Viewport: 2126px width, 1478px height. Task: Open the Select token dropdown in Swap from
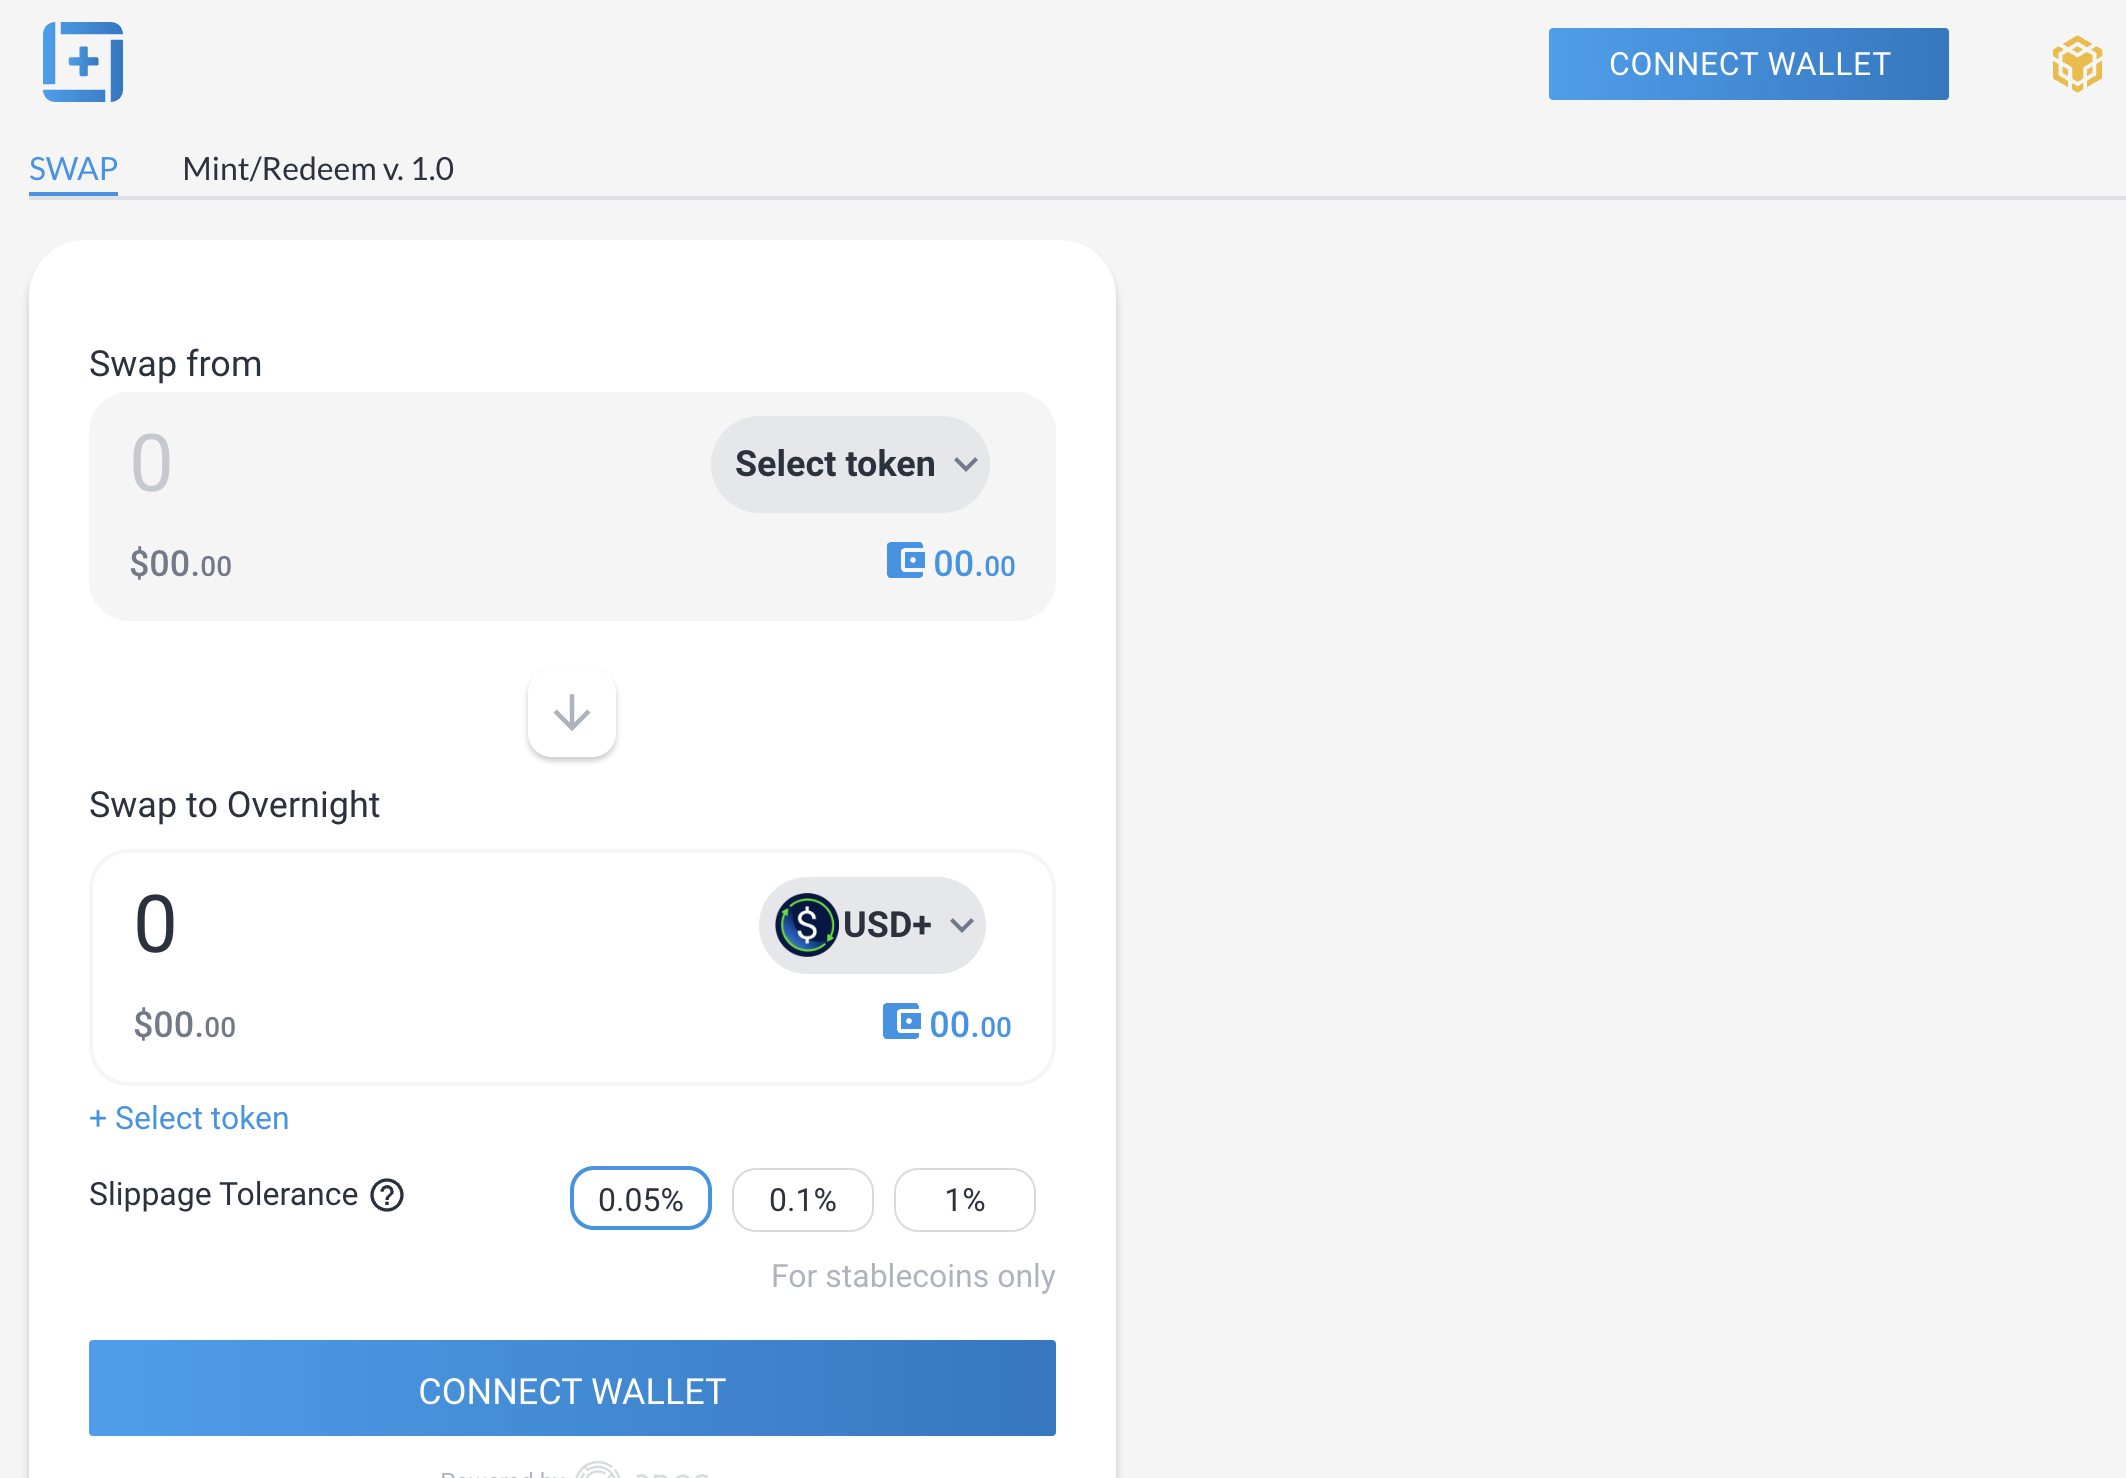tap(851, 464)
